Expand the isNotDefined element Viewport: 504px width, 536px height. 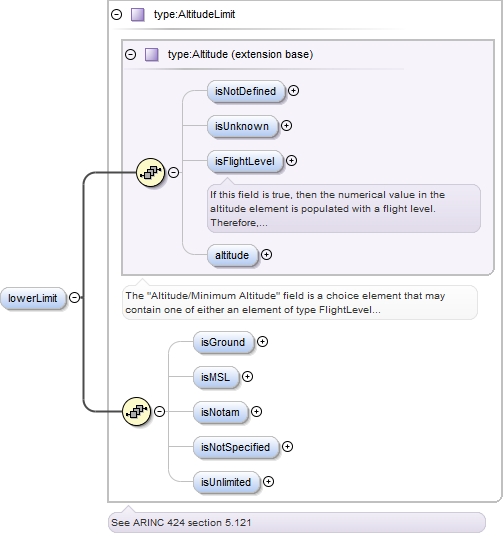click(293, 91)
